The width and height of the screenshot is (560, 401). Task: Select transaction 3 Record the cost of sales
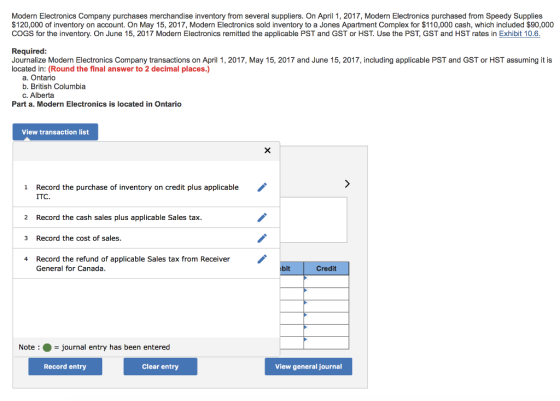(x=79, y=238)
